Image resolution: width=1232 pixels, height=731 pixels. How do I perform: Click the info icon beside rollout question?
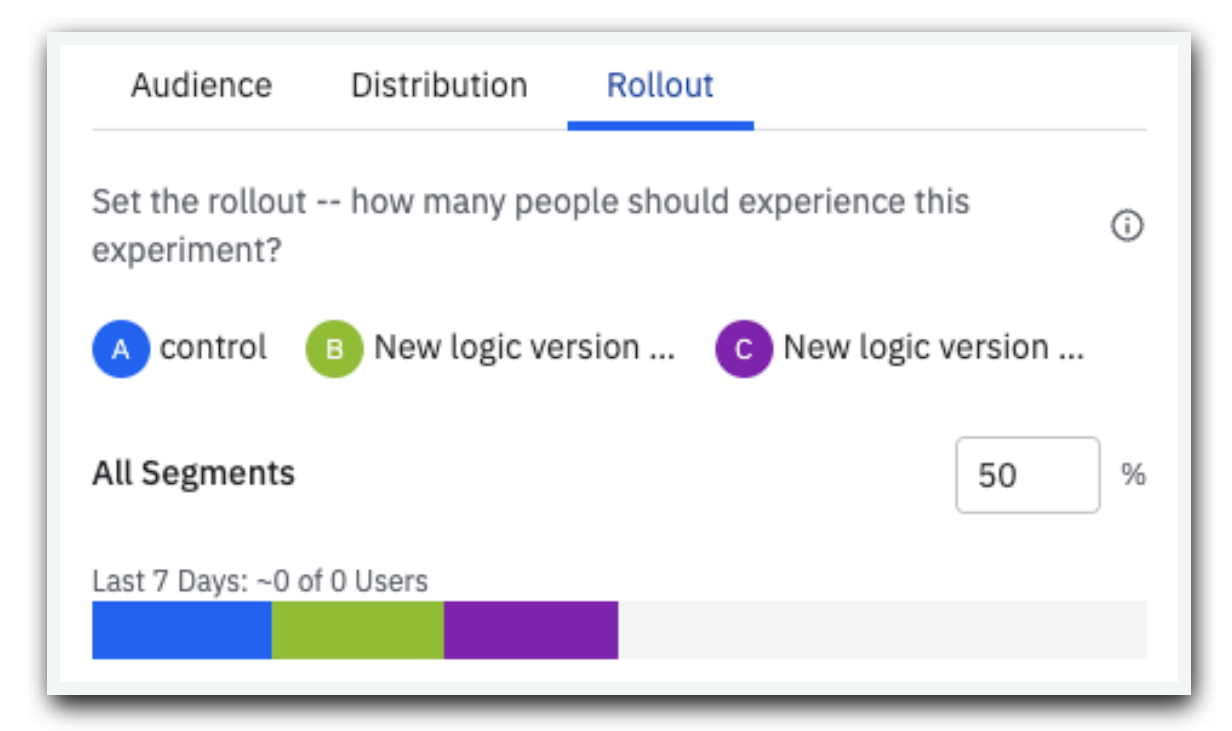click(x=1127, y=227)
